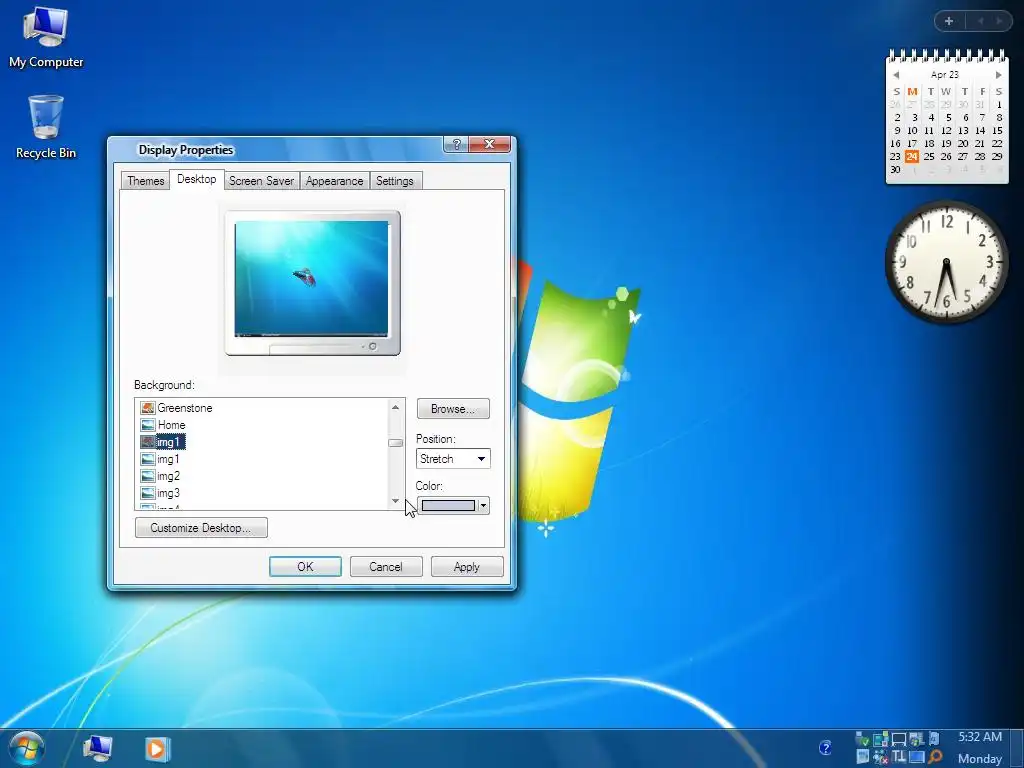Click Monday day label in the taskbar
1024x768 pixels.
click(980, 759)
